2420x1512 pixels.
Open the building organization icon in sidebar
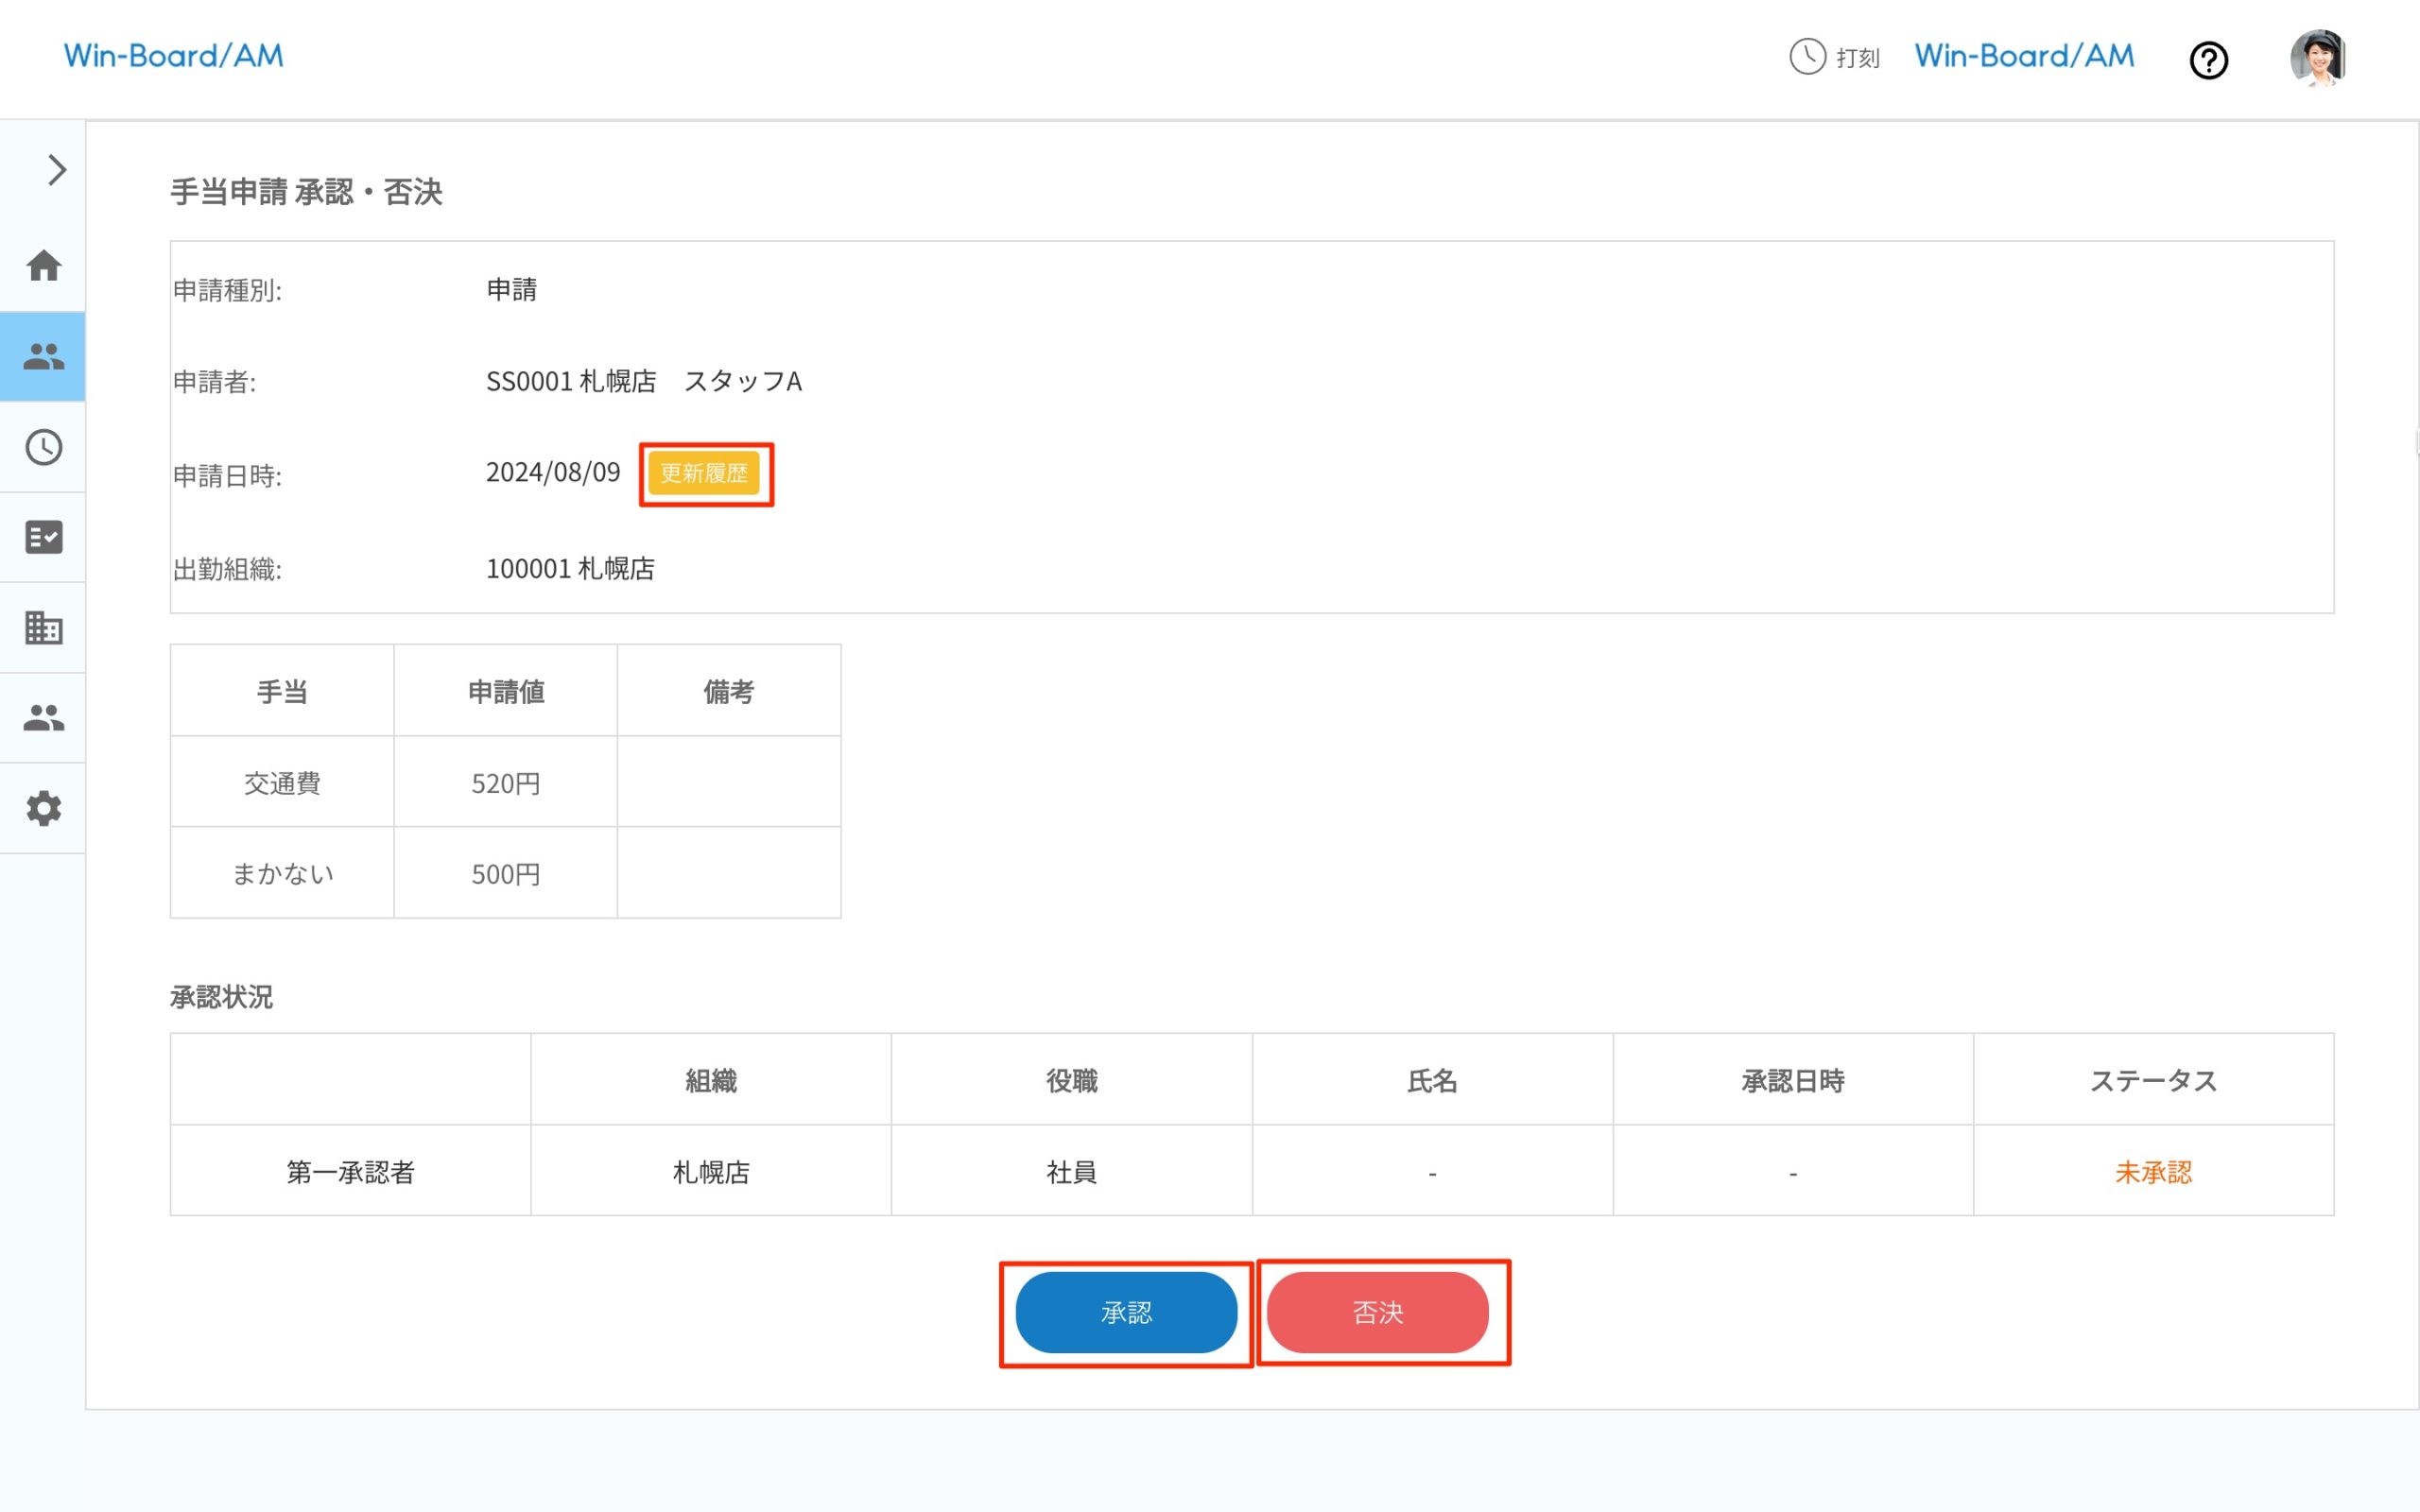pos(43,628)
